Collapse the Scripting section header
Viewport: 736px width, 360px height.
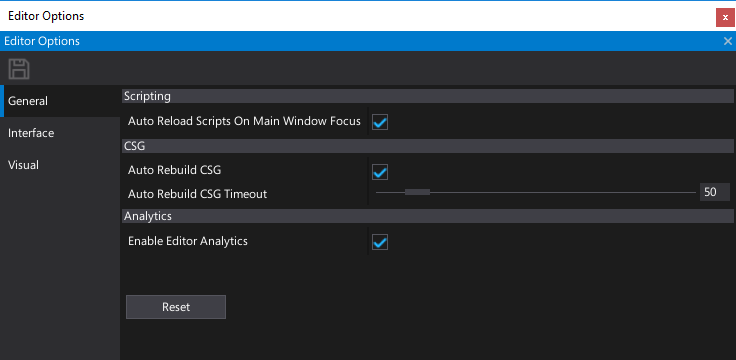pos(427,96)
